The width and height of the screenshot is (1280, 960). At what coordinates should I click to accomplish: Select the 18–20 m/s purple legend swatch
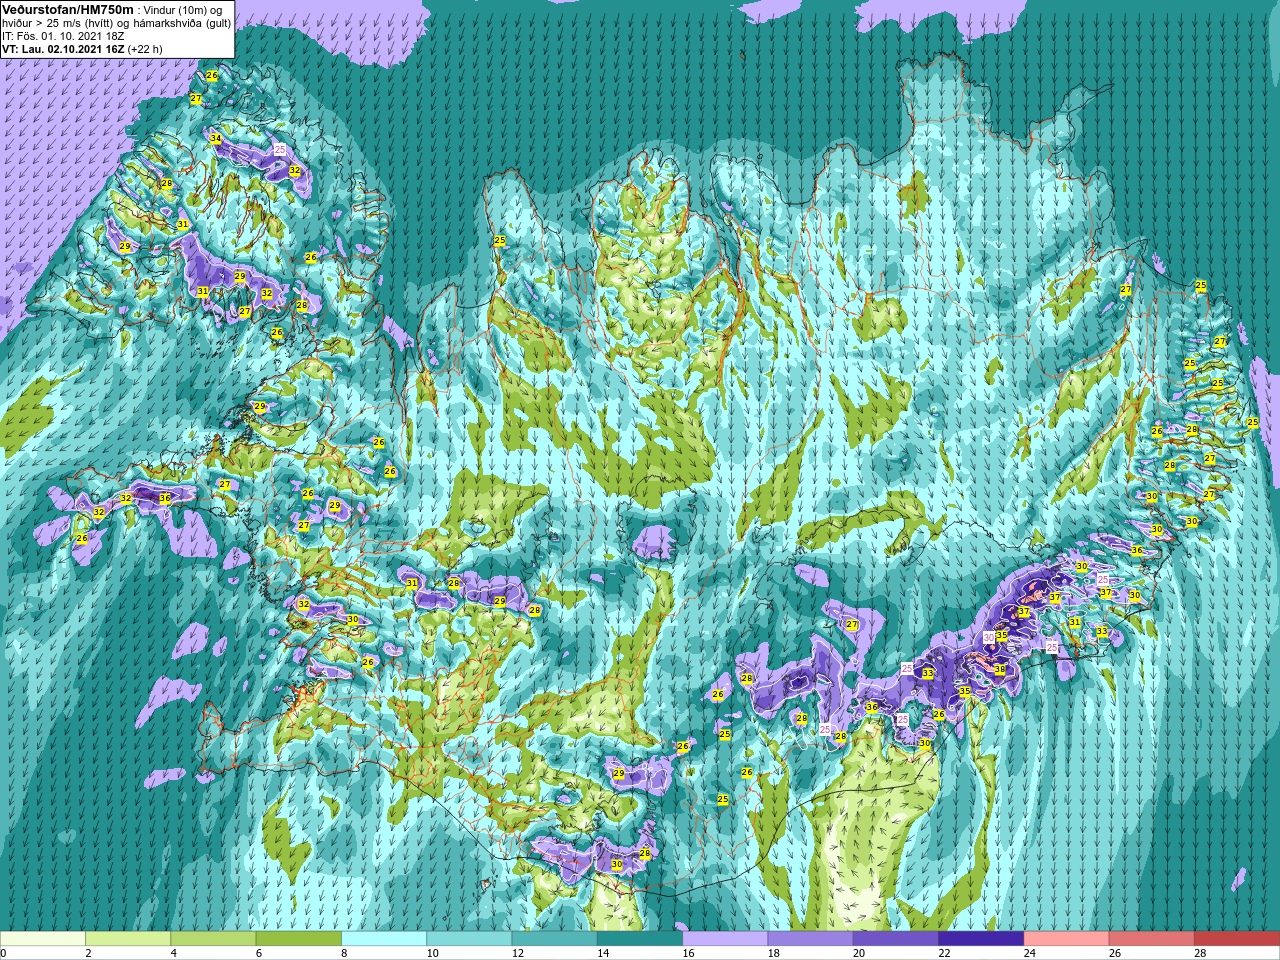pos(810,939)
